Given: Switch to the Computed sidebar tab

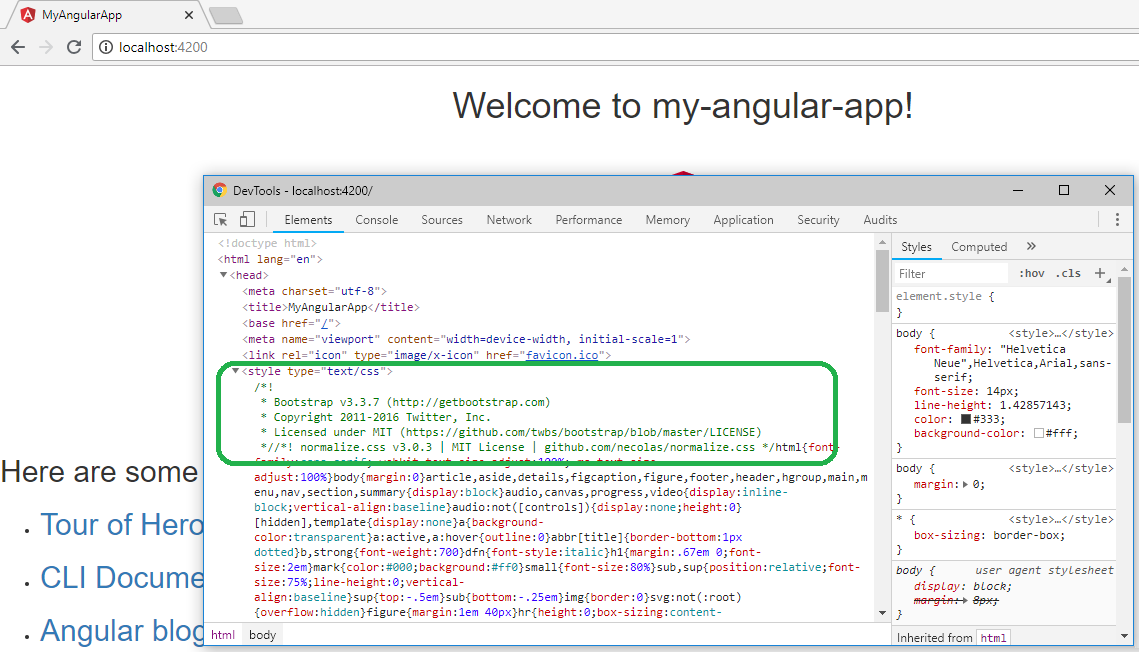Looking at the screenshot, I should (979, 247).
